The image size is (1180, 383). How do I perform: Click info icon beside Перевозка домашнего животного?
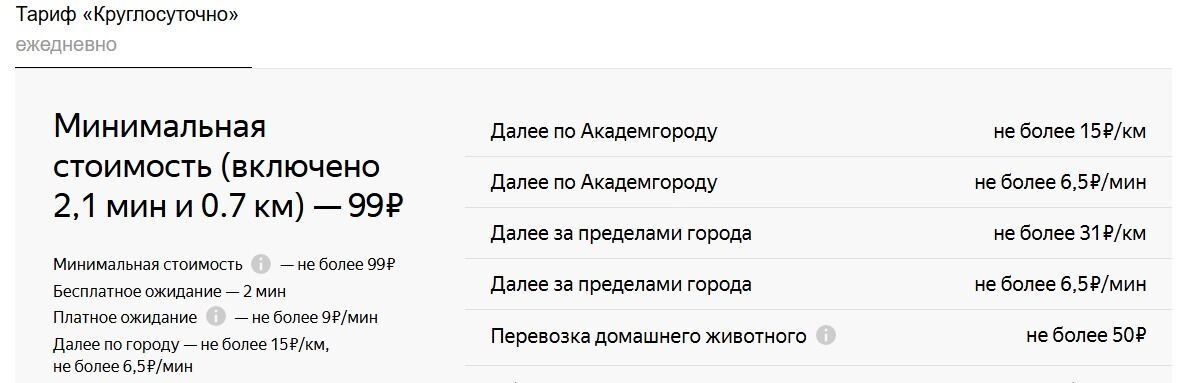826,335
